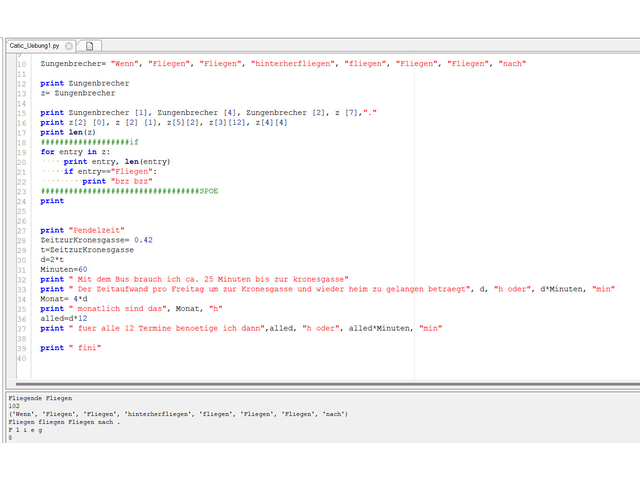Click the "nach" string on line 10
This screenshot has height=480, width=640.
click(512, 64)
